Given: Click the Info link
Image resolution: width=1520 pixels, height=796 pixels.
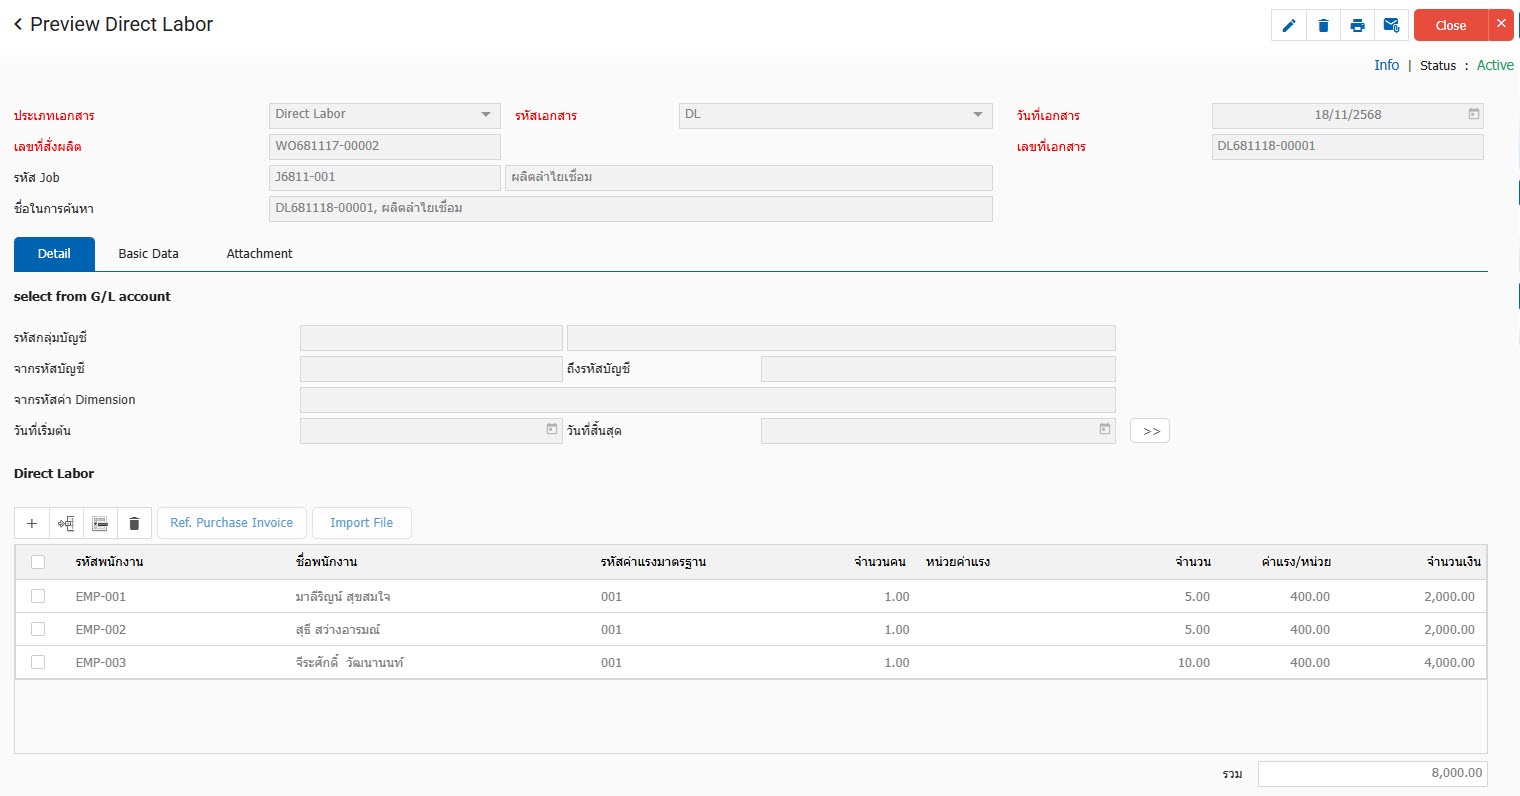Looking at the screenshot, I should [x=1386, y=65].
